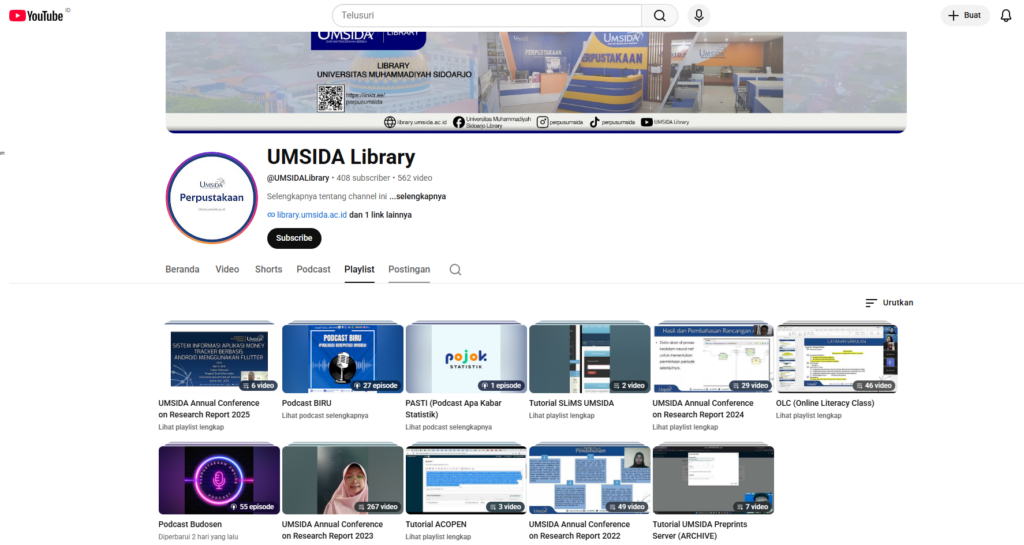The width and height of the screenshot is (1024, 545).
Task: Open OLC Online Literacy Class thumbnail
Action: pyautogui.click(x=837, y=358)
